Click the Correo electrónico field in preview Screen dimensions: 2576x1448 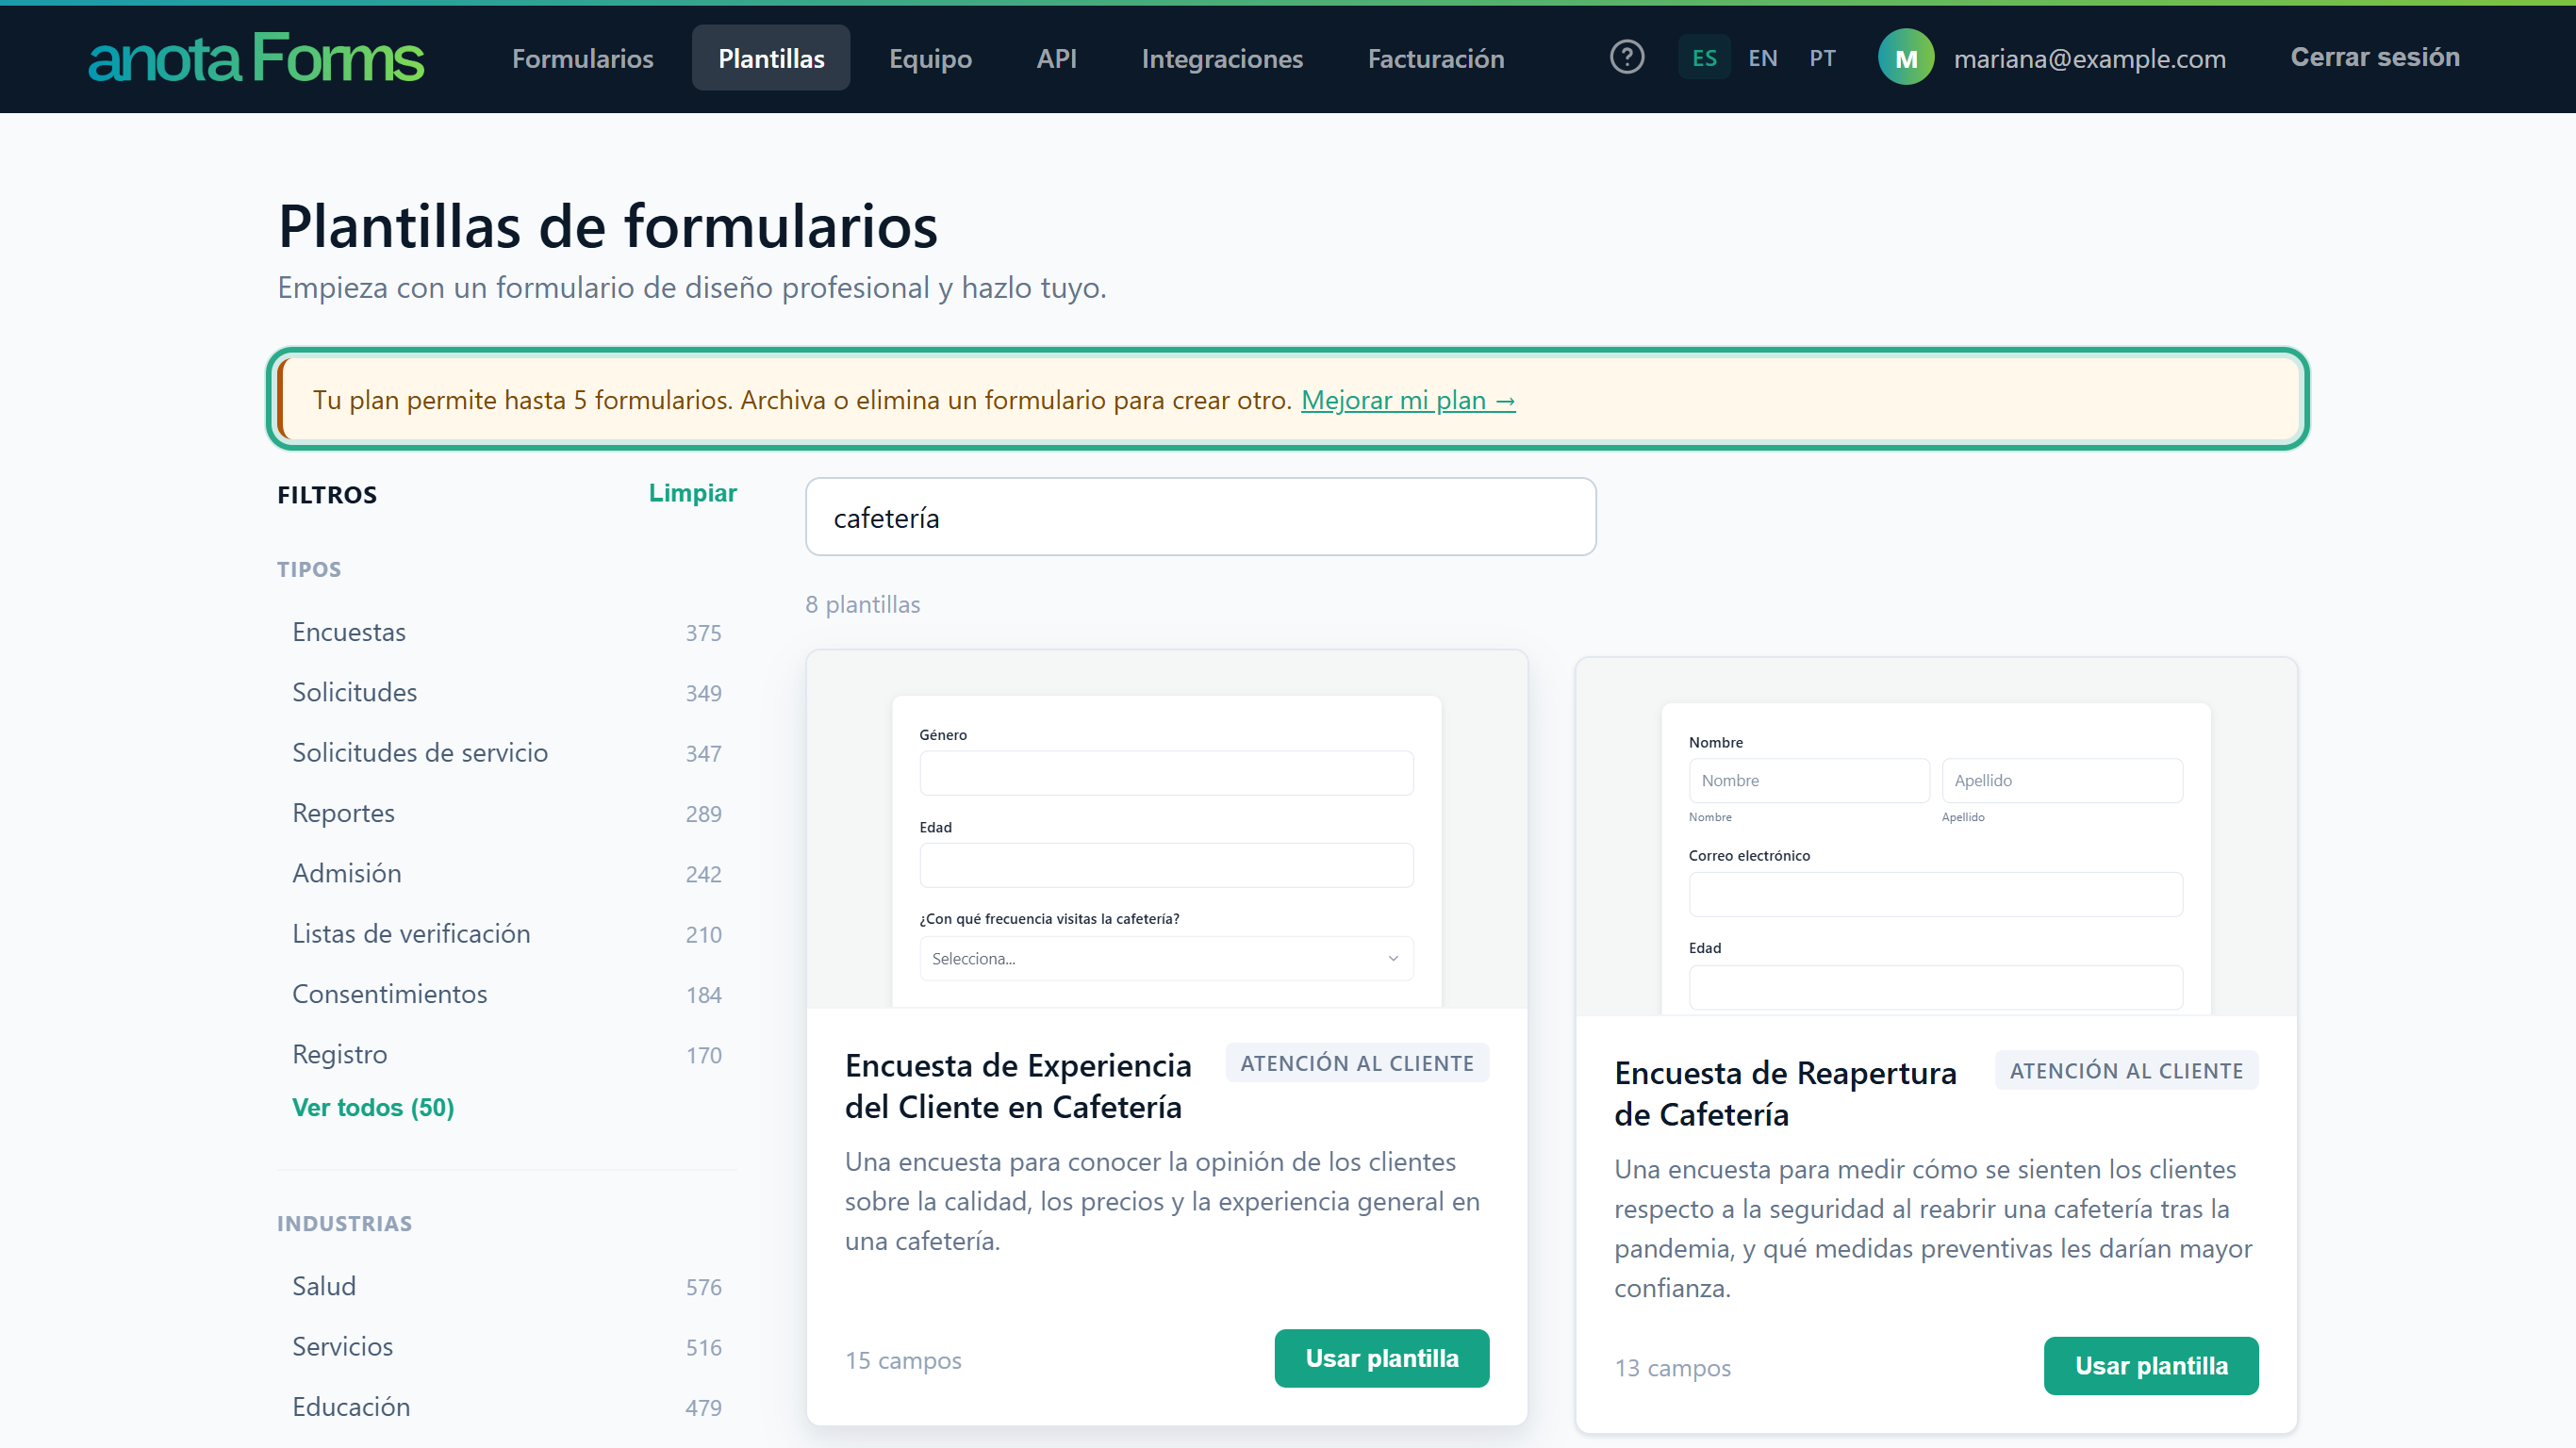pos(1936,894)
